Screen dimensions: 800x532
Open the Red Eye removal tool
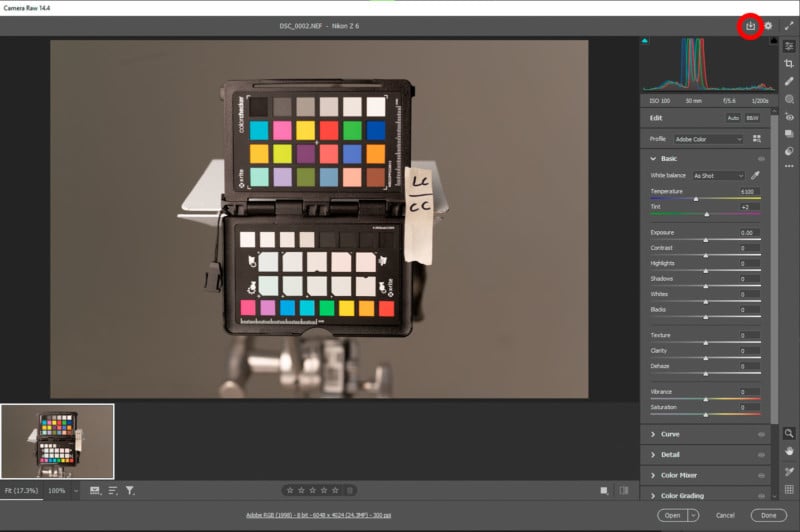[789, 117]
